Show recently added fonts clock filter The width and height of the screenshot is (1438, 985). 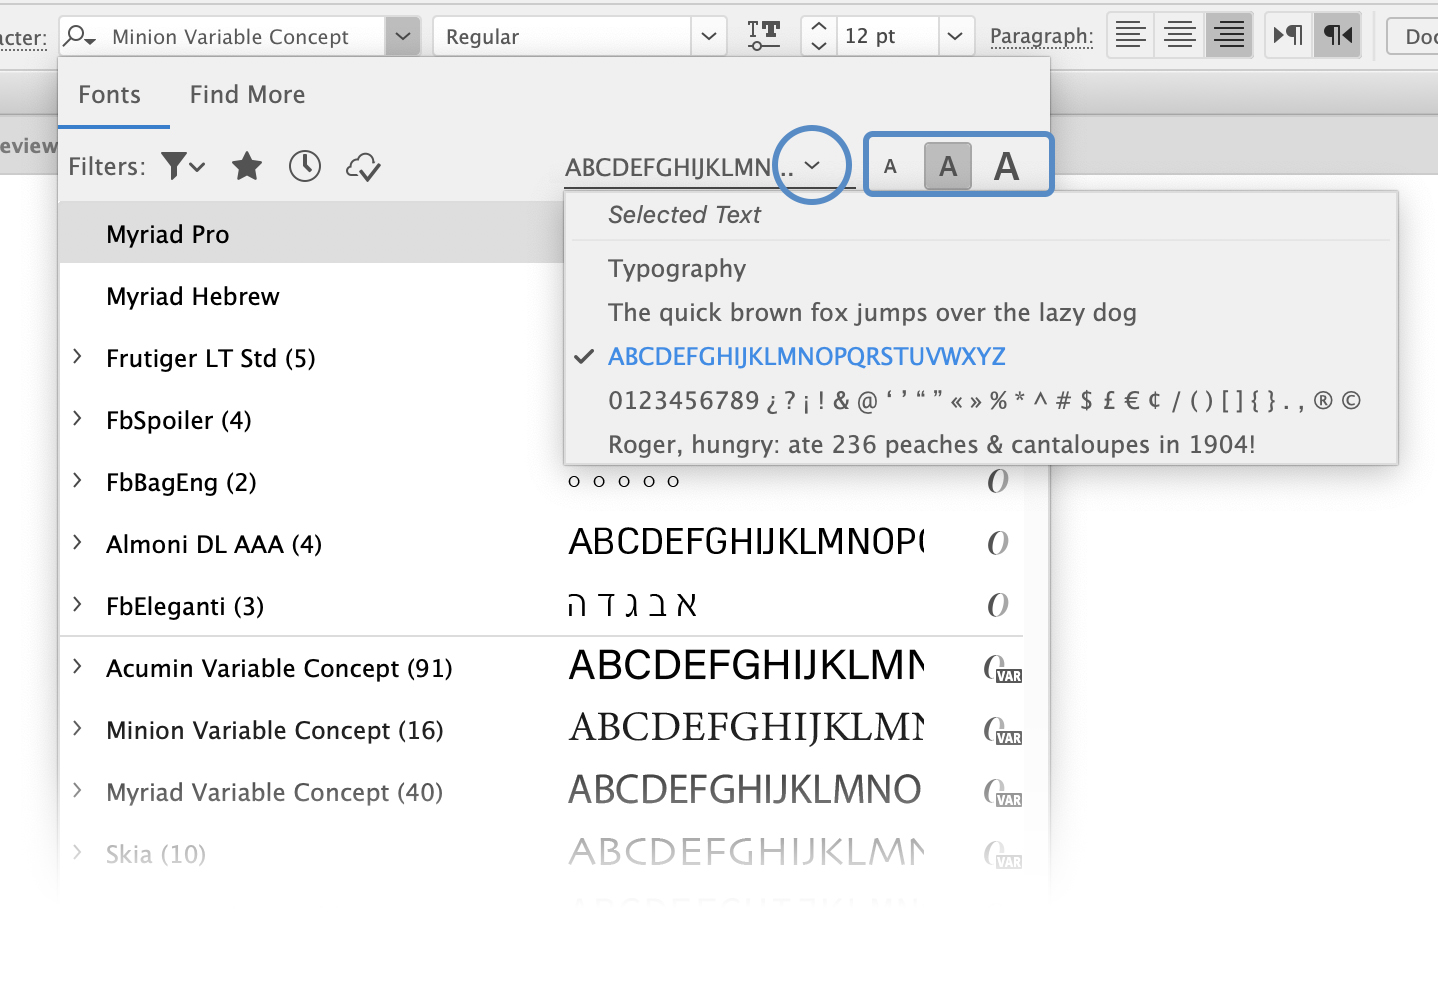pos(305,166)
